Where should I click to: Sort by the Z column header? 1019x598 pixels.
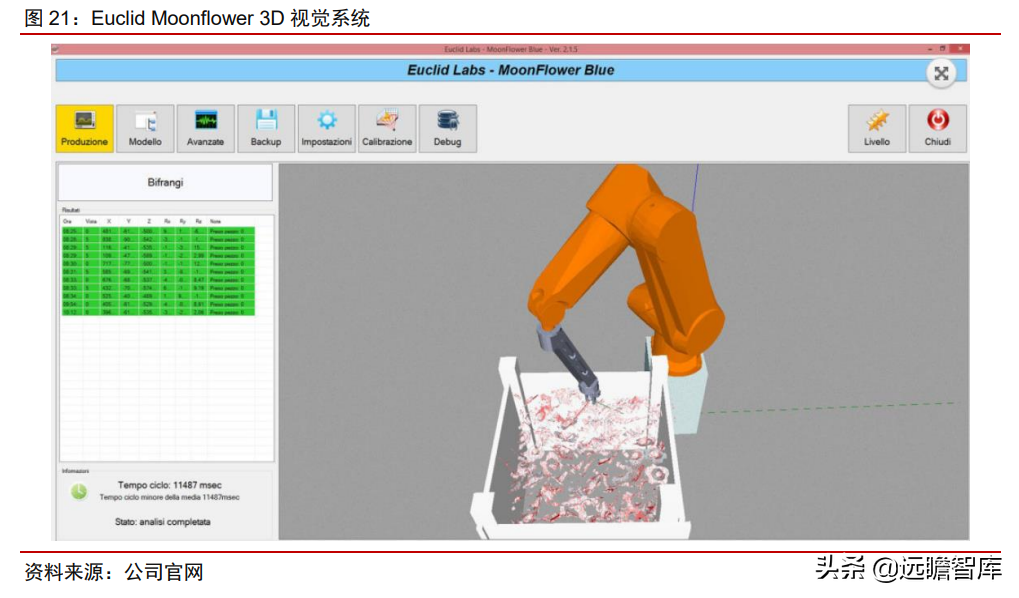click(x=149, y=222)
